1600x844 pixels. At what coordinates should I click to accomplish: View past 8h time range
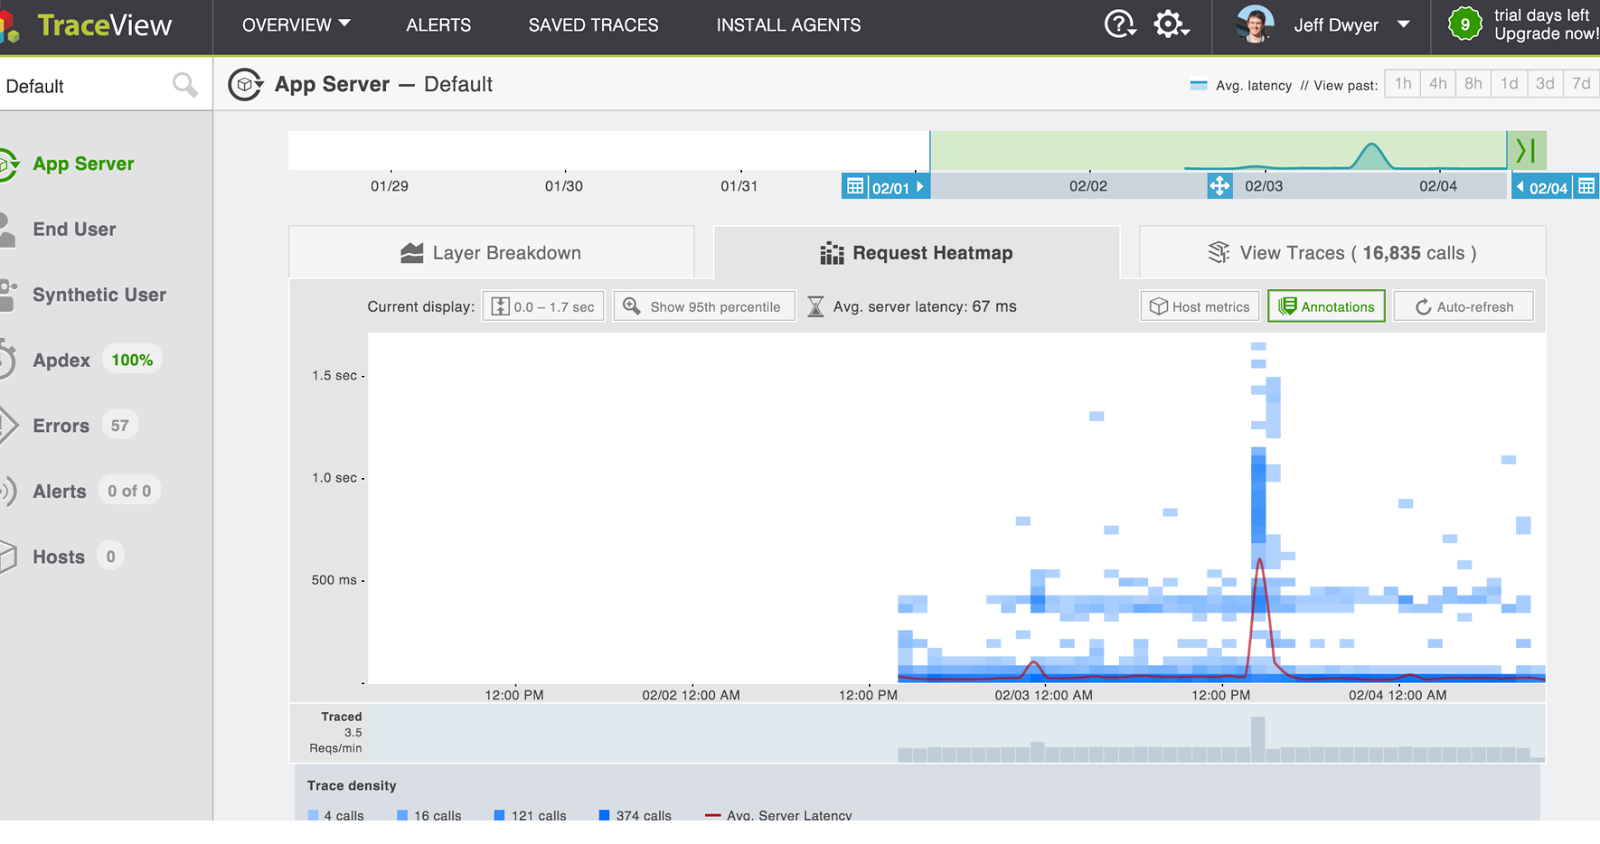pyautogui.click(x=1473, y=84)
